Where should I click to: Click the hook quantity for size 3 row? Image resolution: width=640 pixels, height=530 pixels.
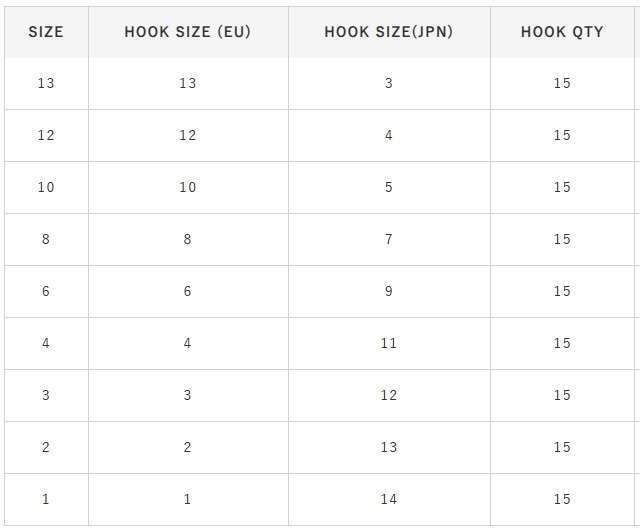pos(562,395)
